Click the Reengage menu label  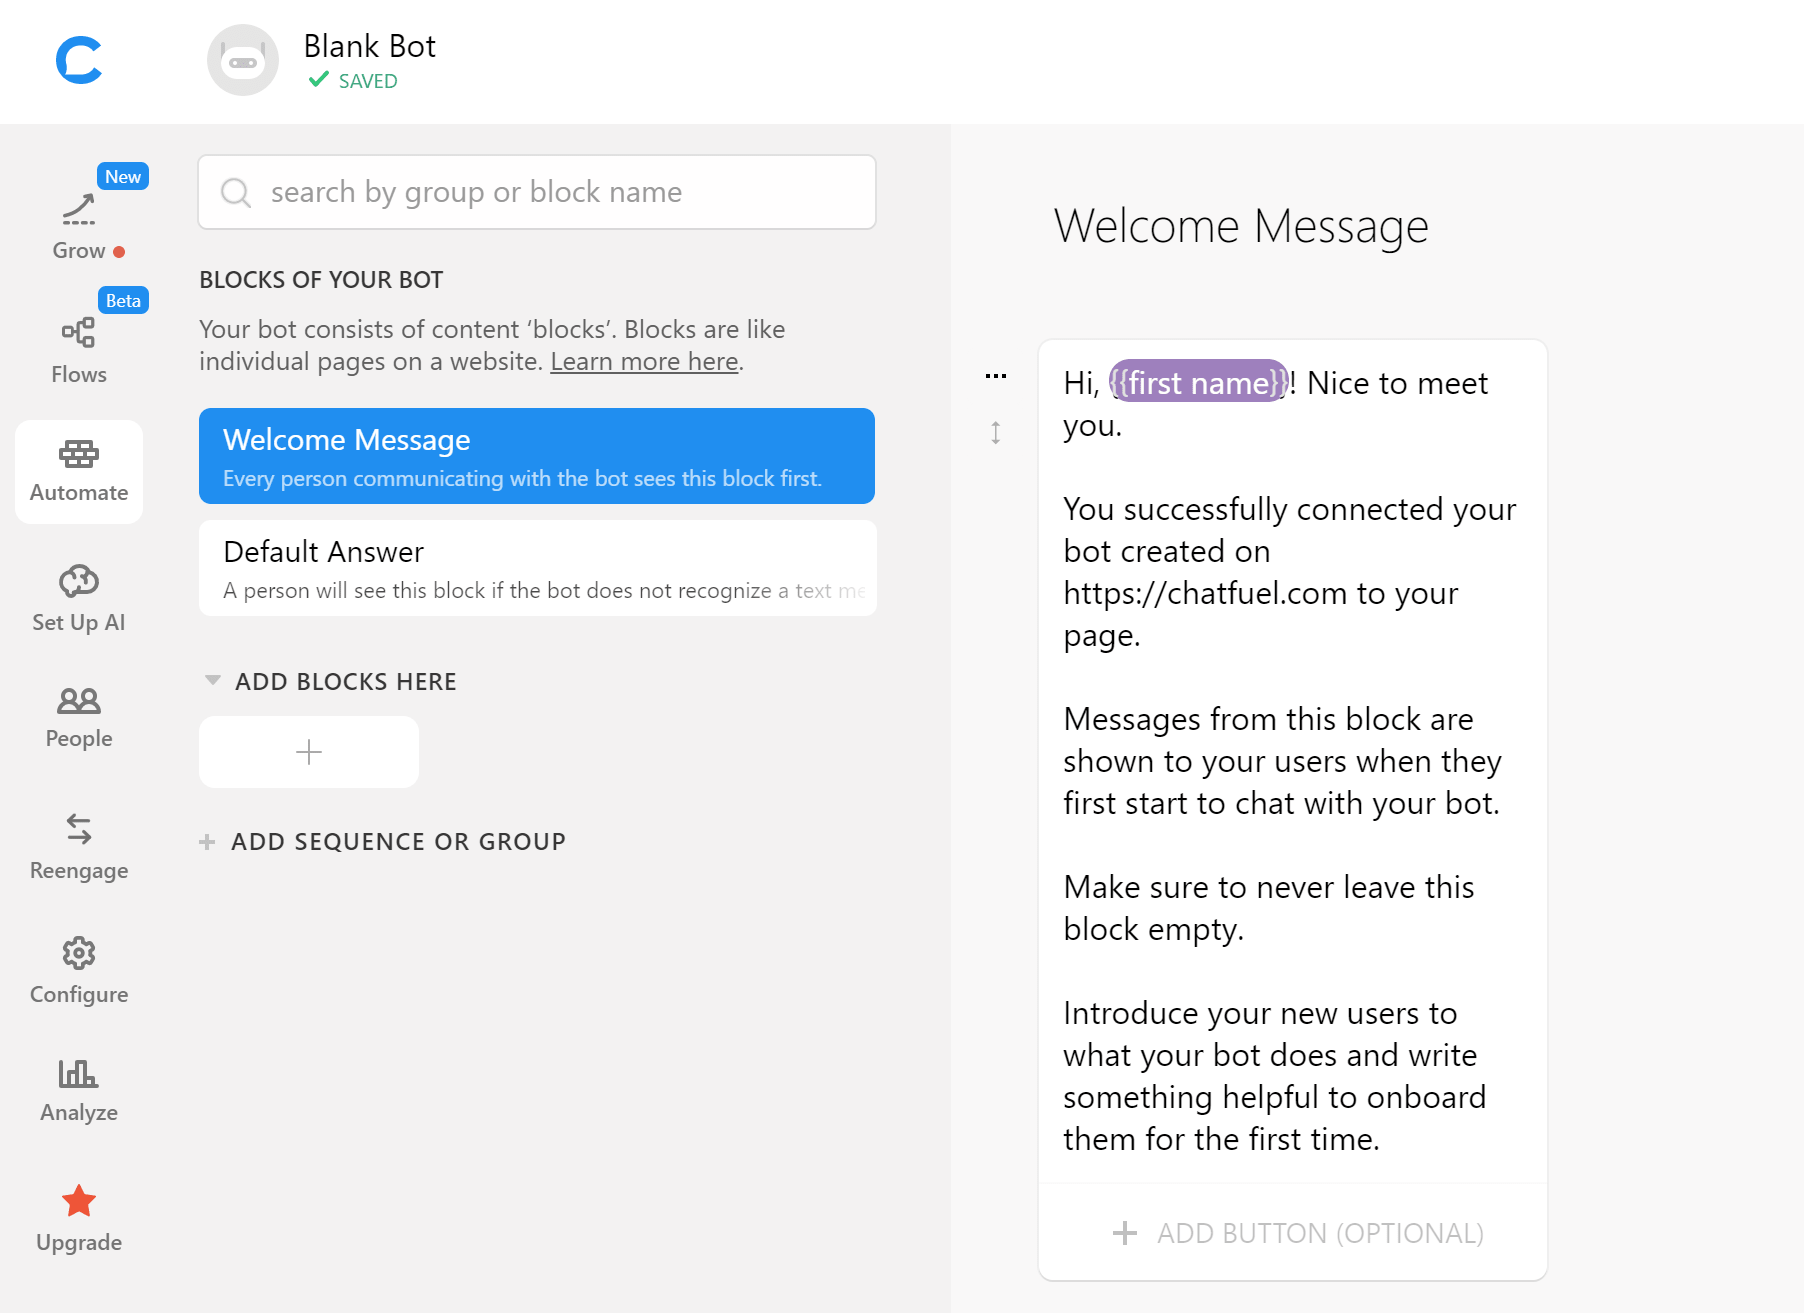[x=79, y=870]
